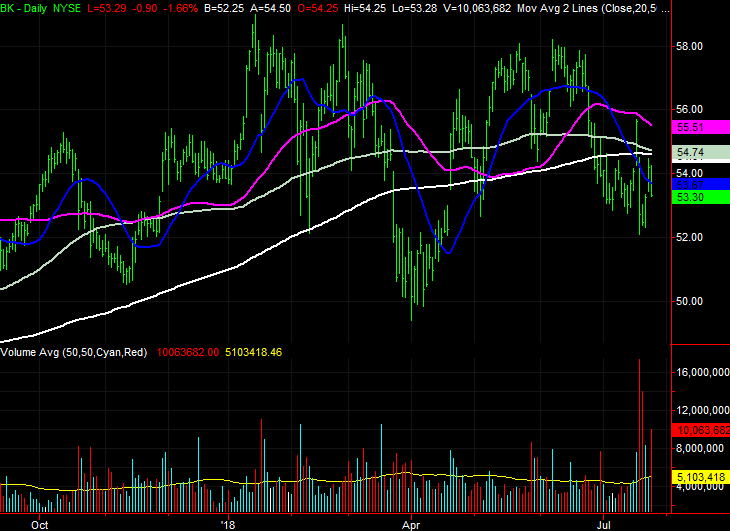Click the magenta 55.51 price marker
The image size is (730, 531).
[x=701, y=127]
